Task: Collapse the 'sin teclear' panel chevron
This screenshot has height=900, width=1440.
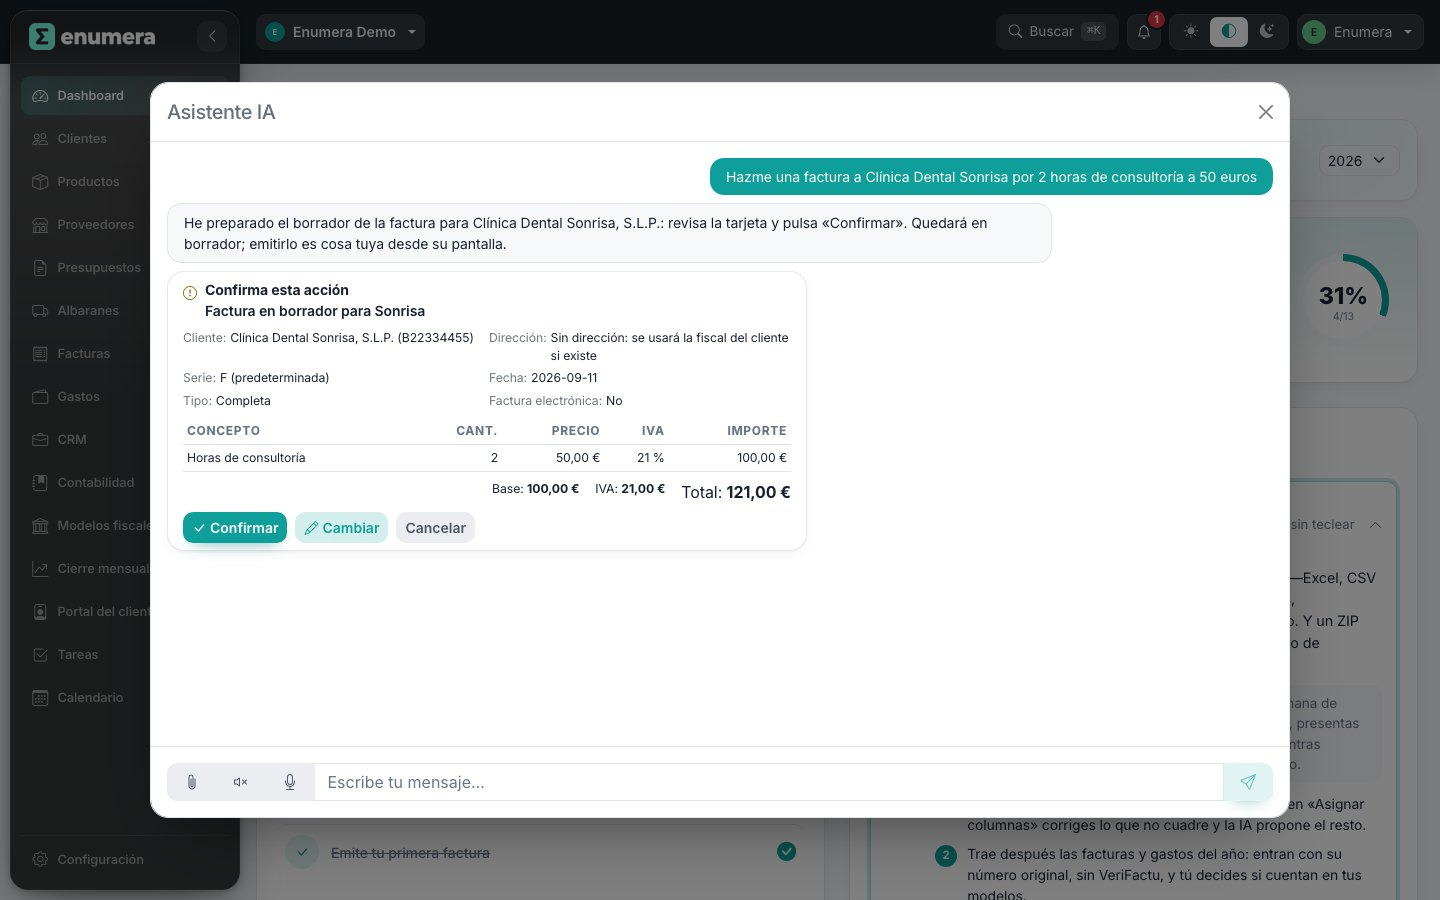Action: (1376, 525)
